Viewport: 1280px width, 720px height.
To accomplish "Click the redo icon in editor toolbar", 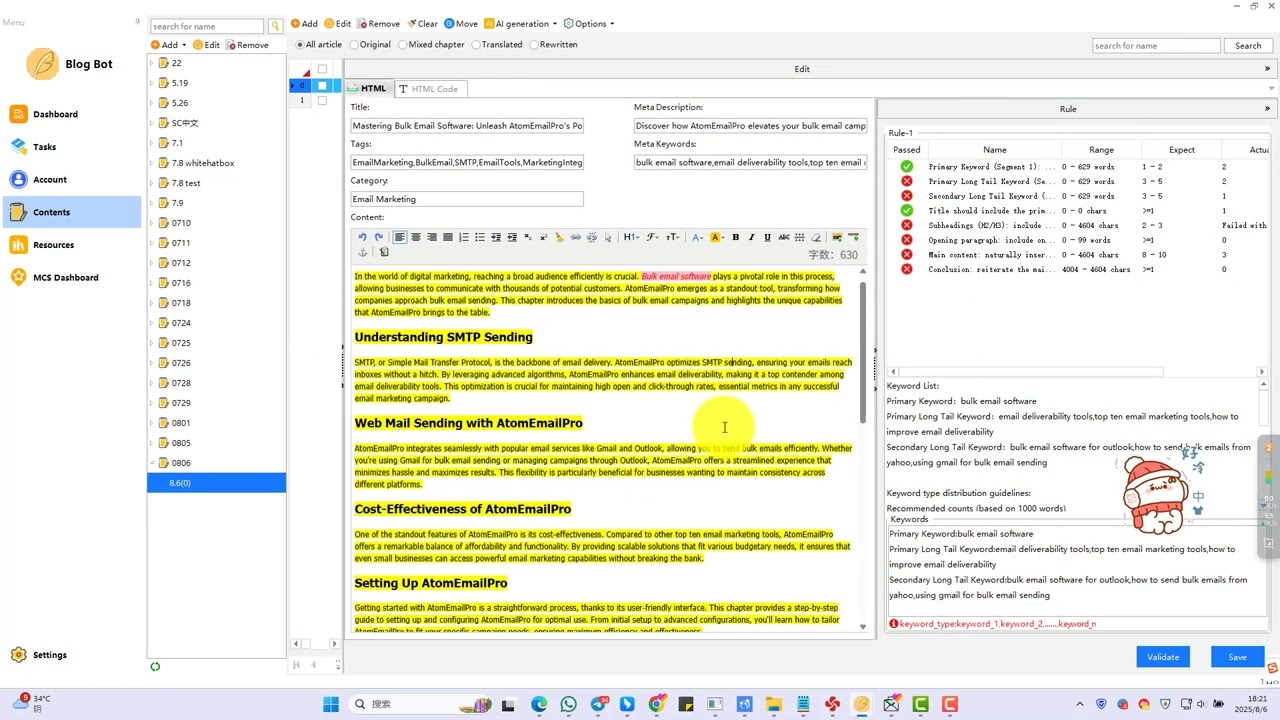I will (x=378, y=237).
